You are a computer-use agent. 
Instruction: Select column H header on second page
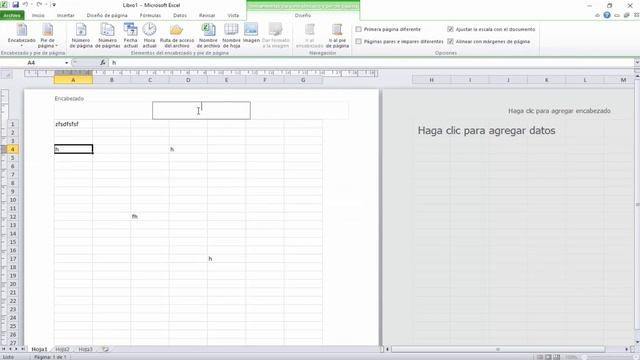[x=431, y=80]
